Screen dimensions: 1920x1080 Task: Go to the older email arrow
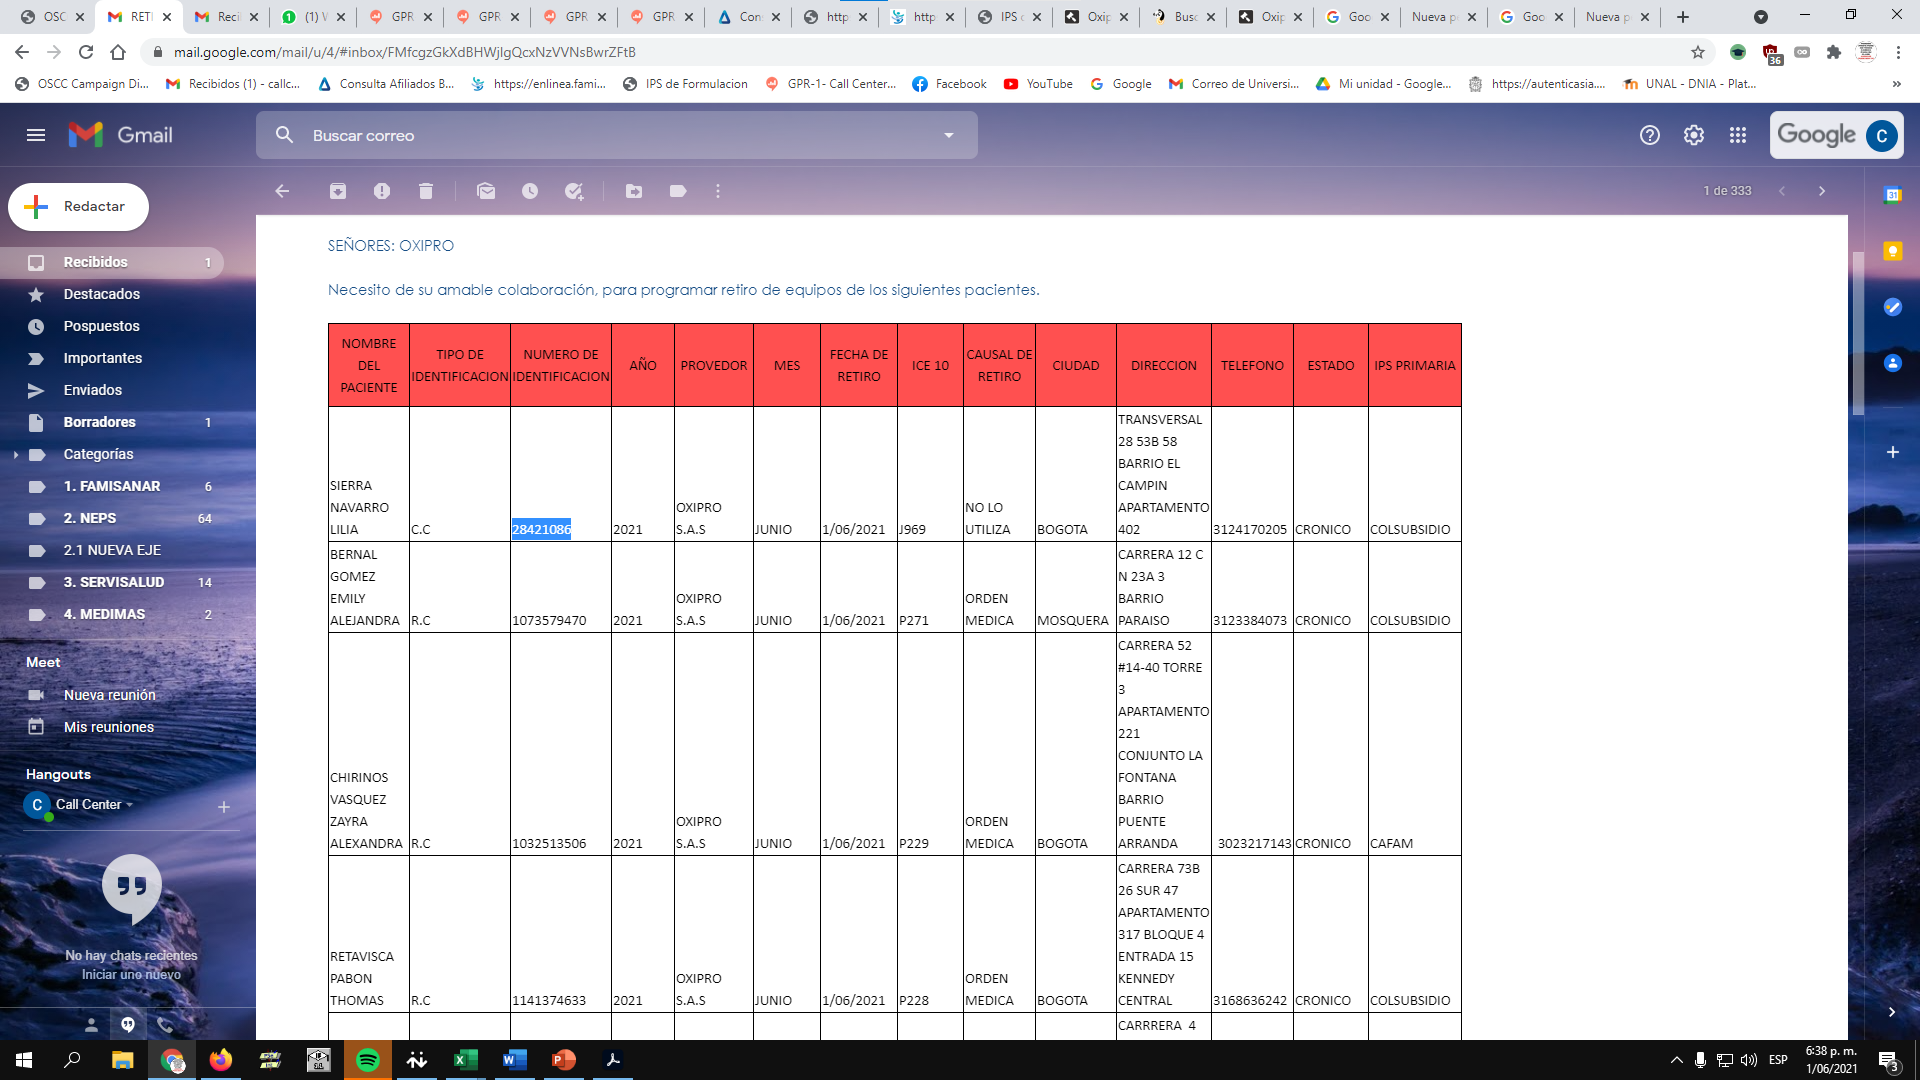(x=1822, y=191)
